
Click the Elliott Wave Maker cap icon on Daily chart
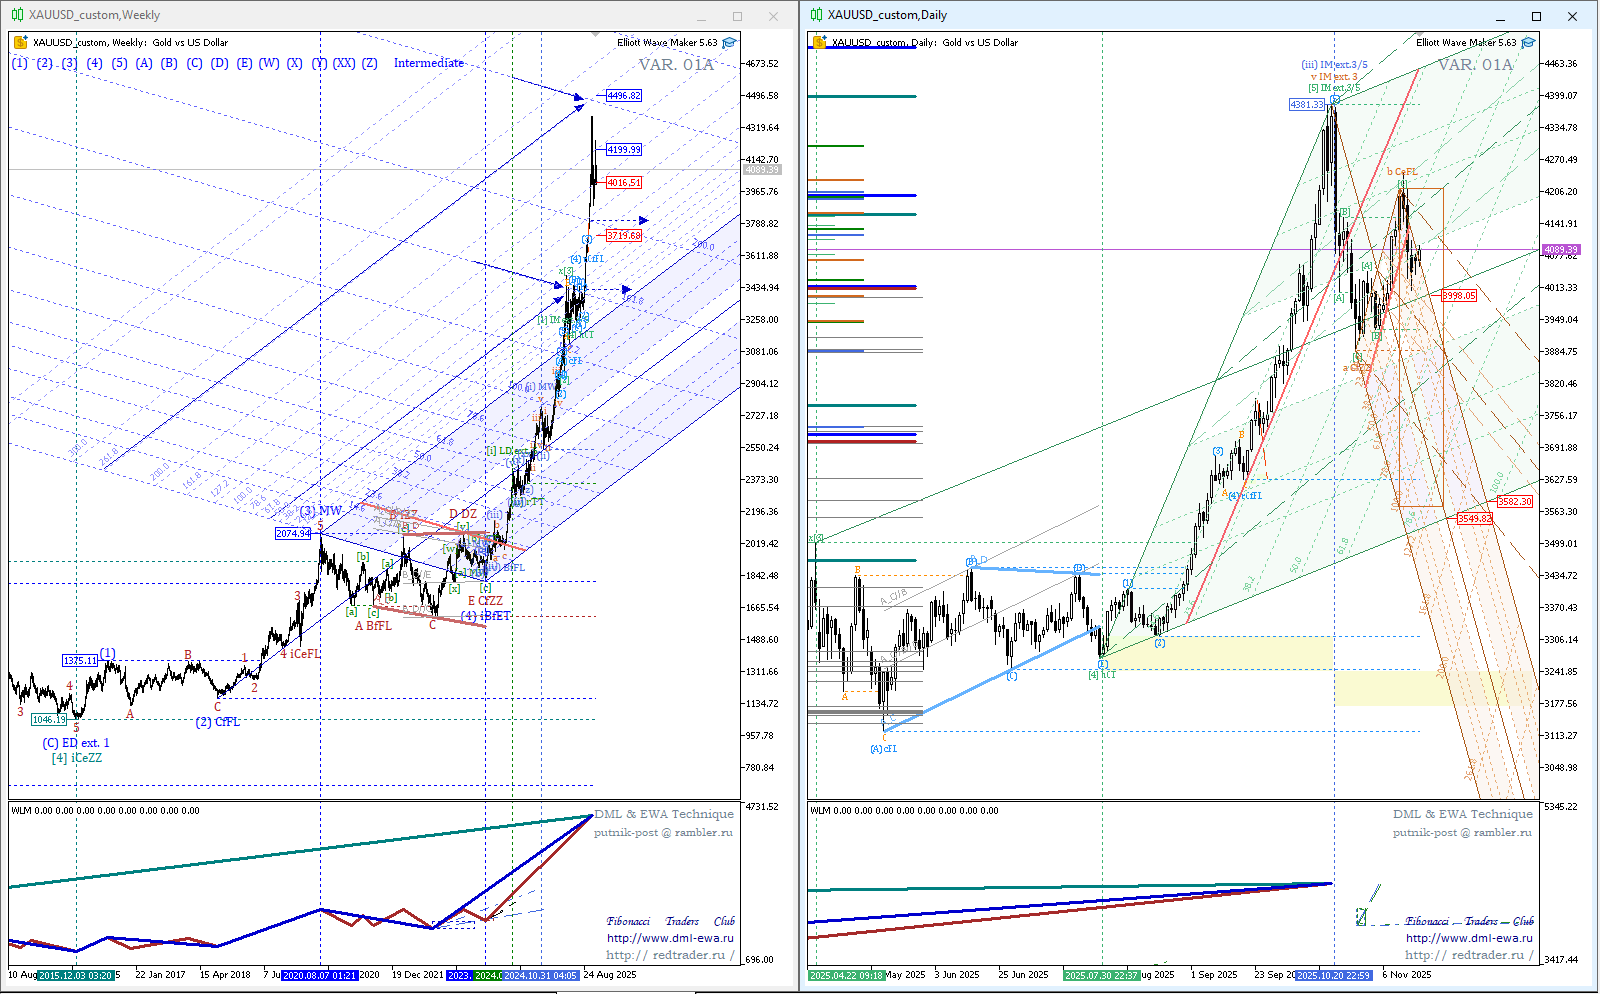point(1528,43)
